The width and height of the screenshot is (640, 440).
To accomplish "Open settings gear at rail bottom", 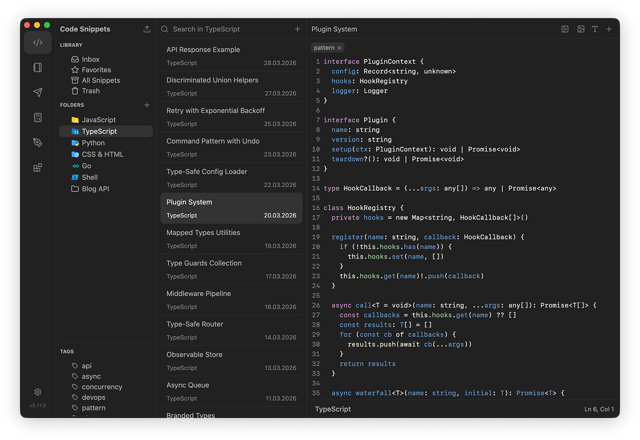I will tap(38, 392).
